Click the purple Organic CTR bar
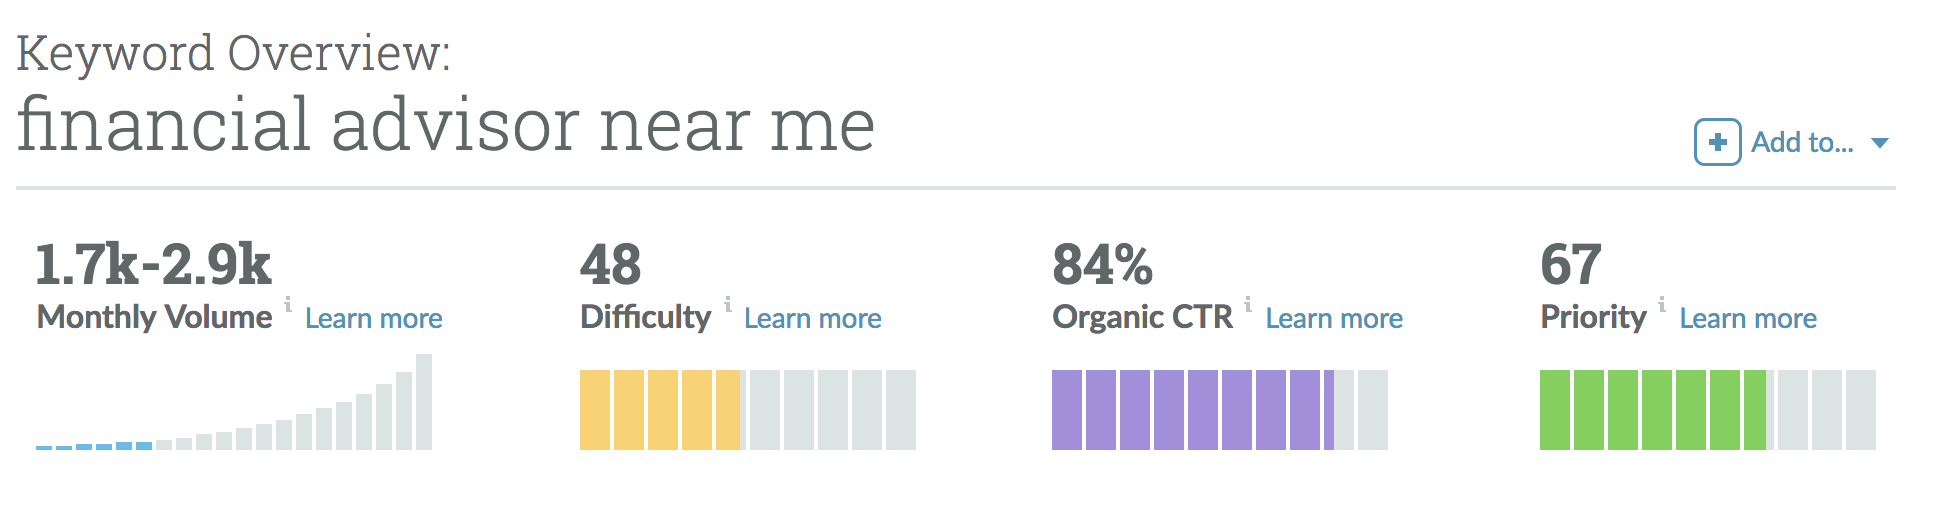The image size is (1936, 524). [x=1192, y=410]
